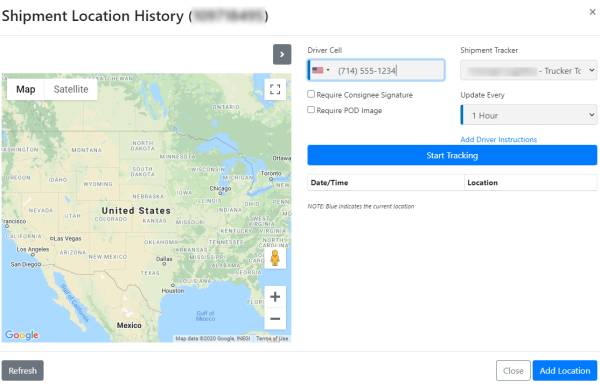
Task: Click the Refresh button
Action: [x=23, y=370]
